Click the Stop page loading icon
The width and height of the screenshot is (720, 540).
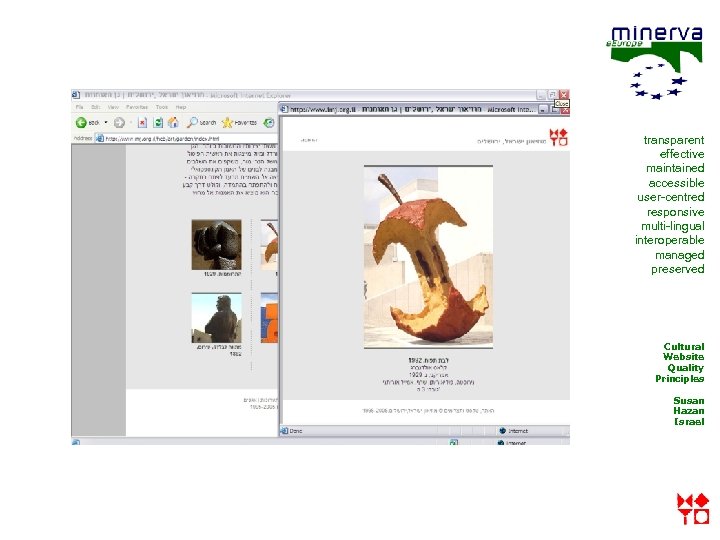click(x=142, y=123)
